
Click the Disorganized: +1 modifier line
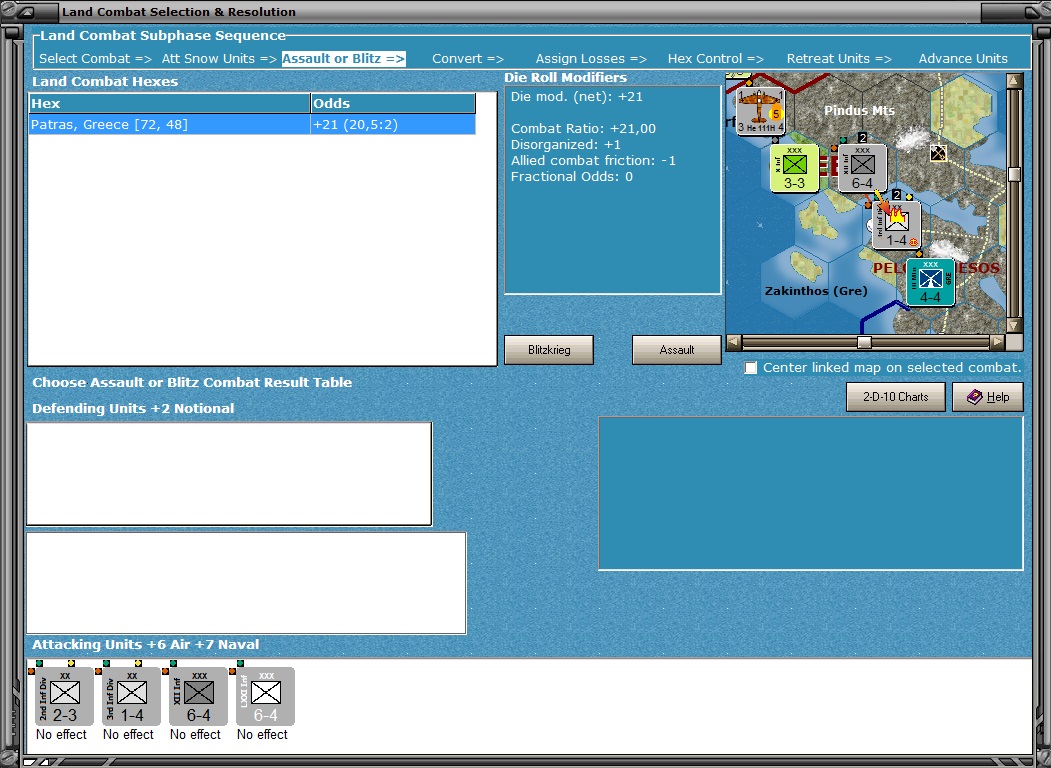click(x=566, y=145)
